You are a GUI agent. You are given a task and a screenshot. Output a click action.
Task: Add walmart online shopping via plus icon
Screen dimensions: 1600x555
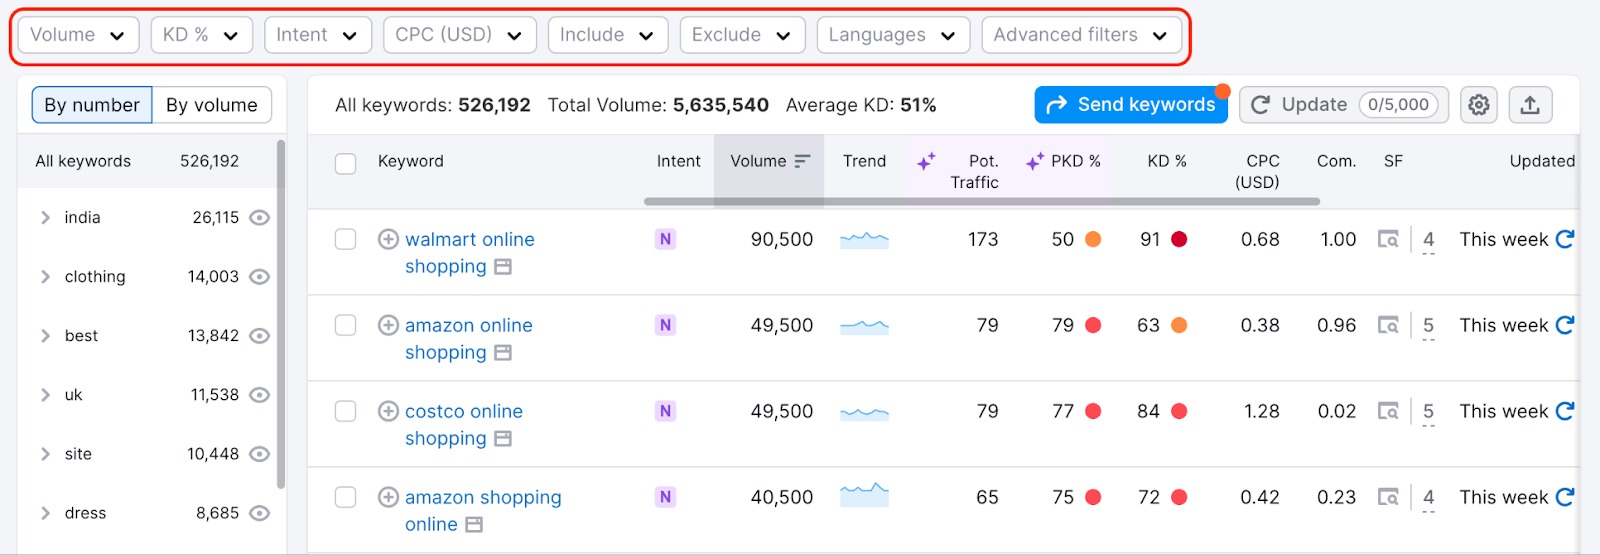tap(388, 239)
